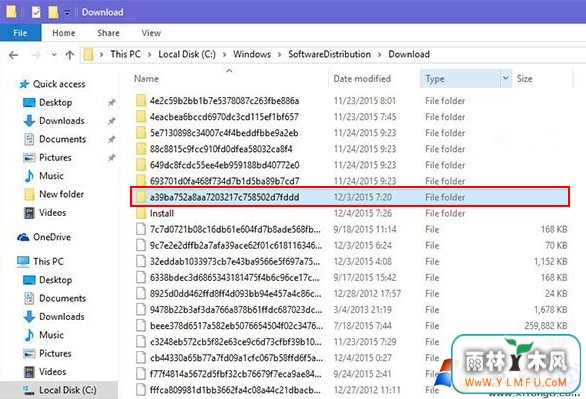This screenshot has height=399, width=586.
Task: Expand chevron after SoftwareDistribution breadcrumb
Action: coord(379,55)
